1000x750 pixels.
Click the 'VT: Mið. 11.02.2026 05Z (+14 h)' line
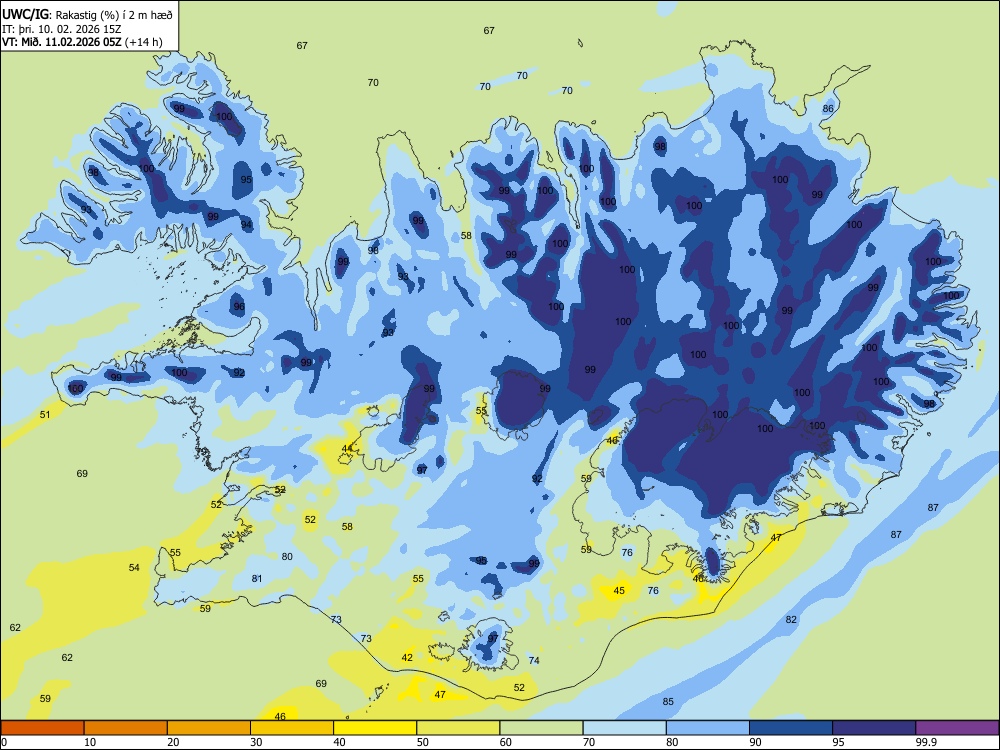tap(82, 42)
